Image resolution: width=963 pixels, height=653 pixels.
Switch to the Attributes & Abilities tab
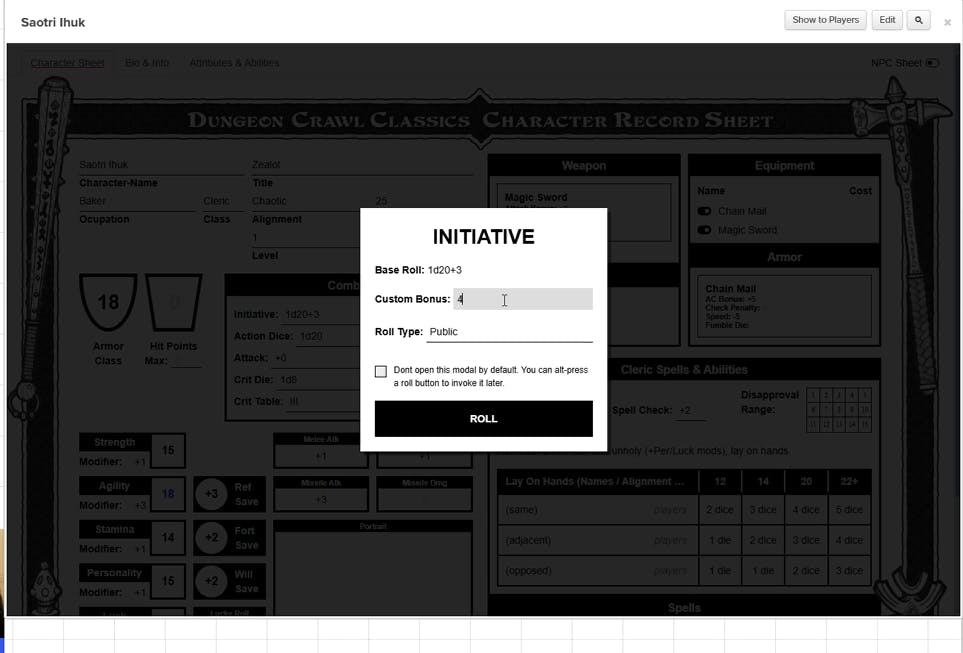234,63
